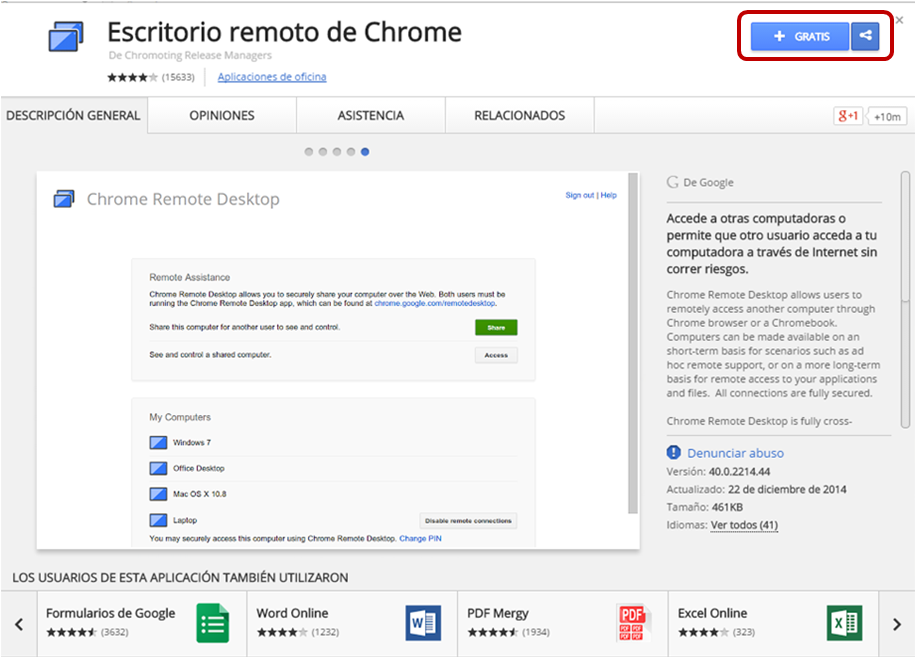Click the blue Word Online icon

coord(424,623)
